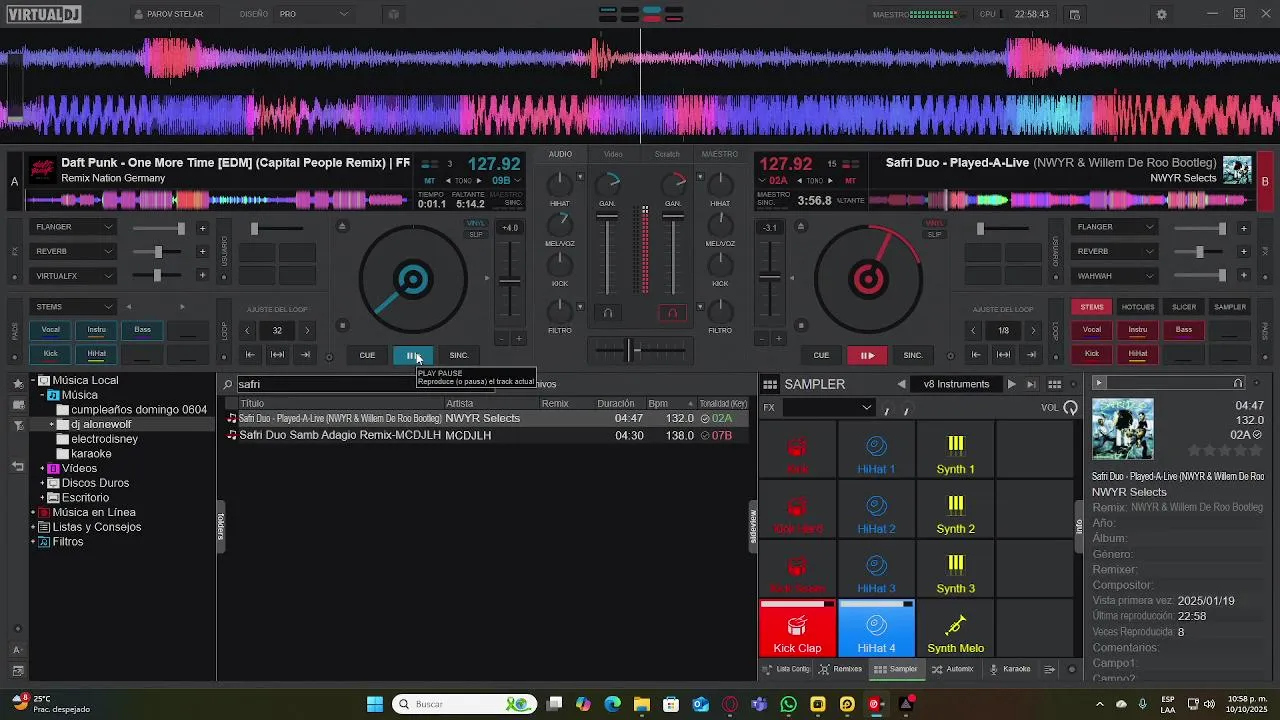Viewport: 1280px width, 720px height.
Task: Halve the loop length on deck A
Action: point(247,331)
